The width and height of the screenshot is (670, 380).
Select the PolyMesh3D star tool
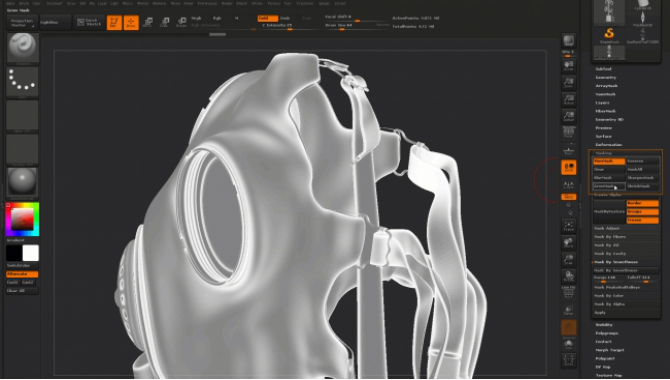pos(643,19)
